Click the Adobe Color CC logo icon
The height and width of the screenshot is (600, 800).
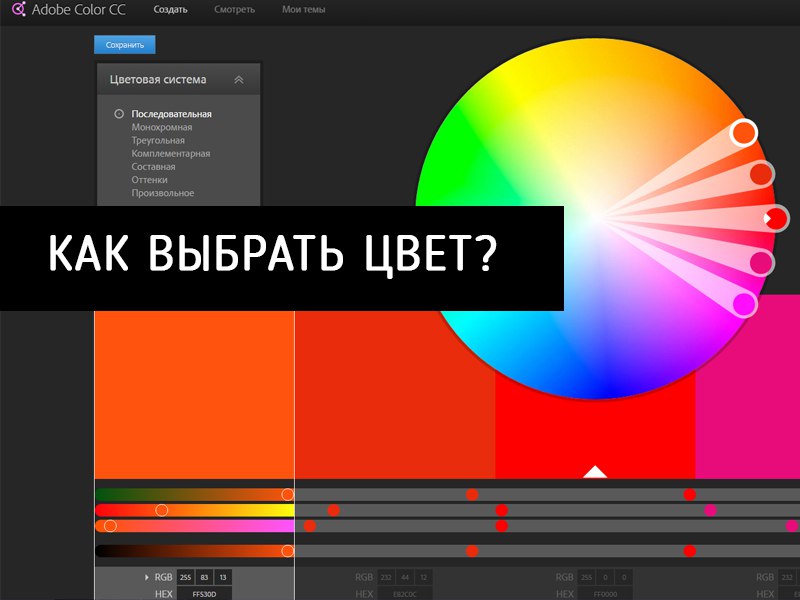coord(18,10)
